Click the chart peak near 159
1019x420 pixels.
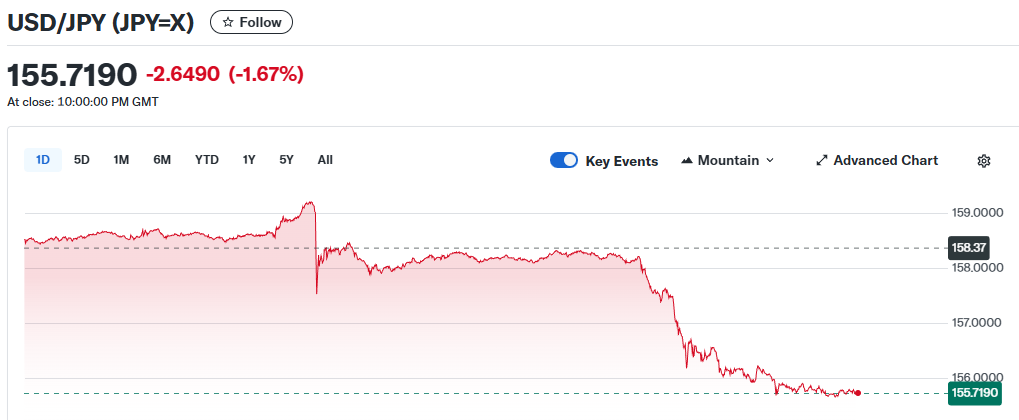click(x=312, y=203)
